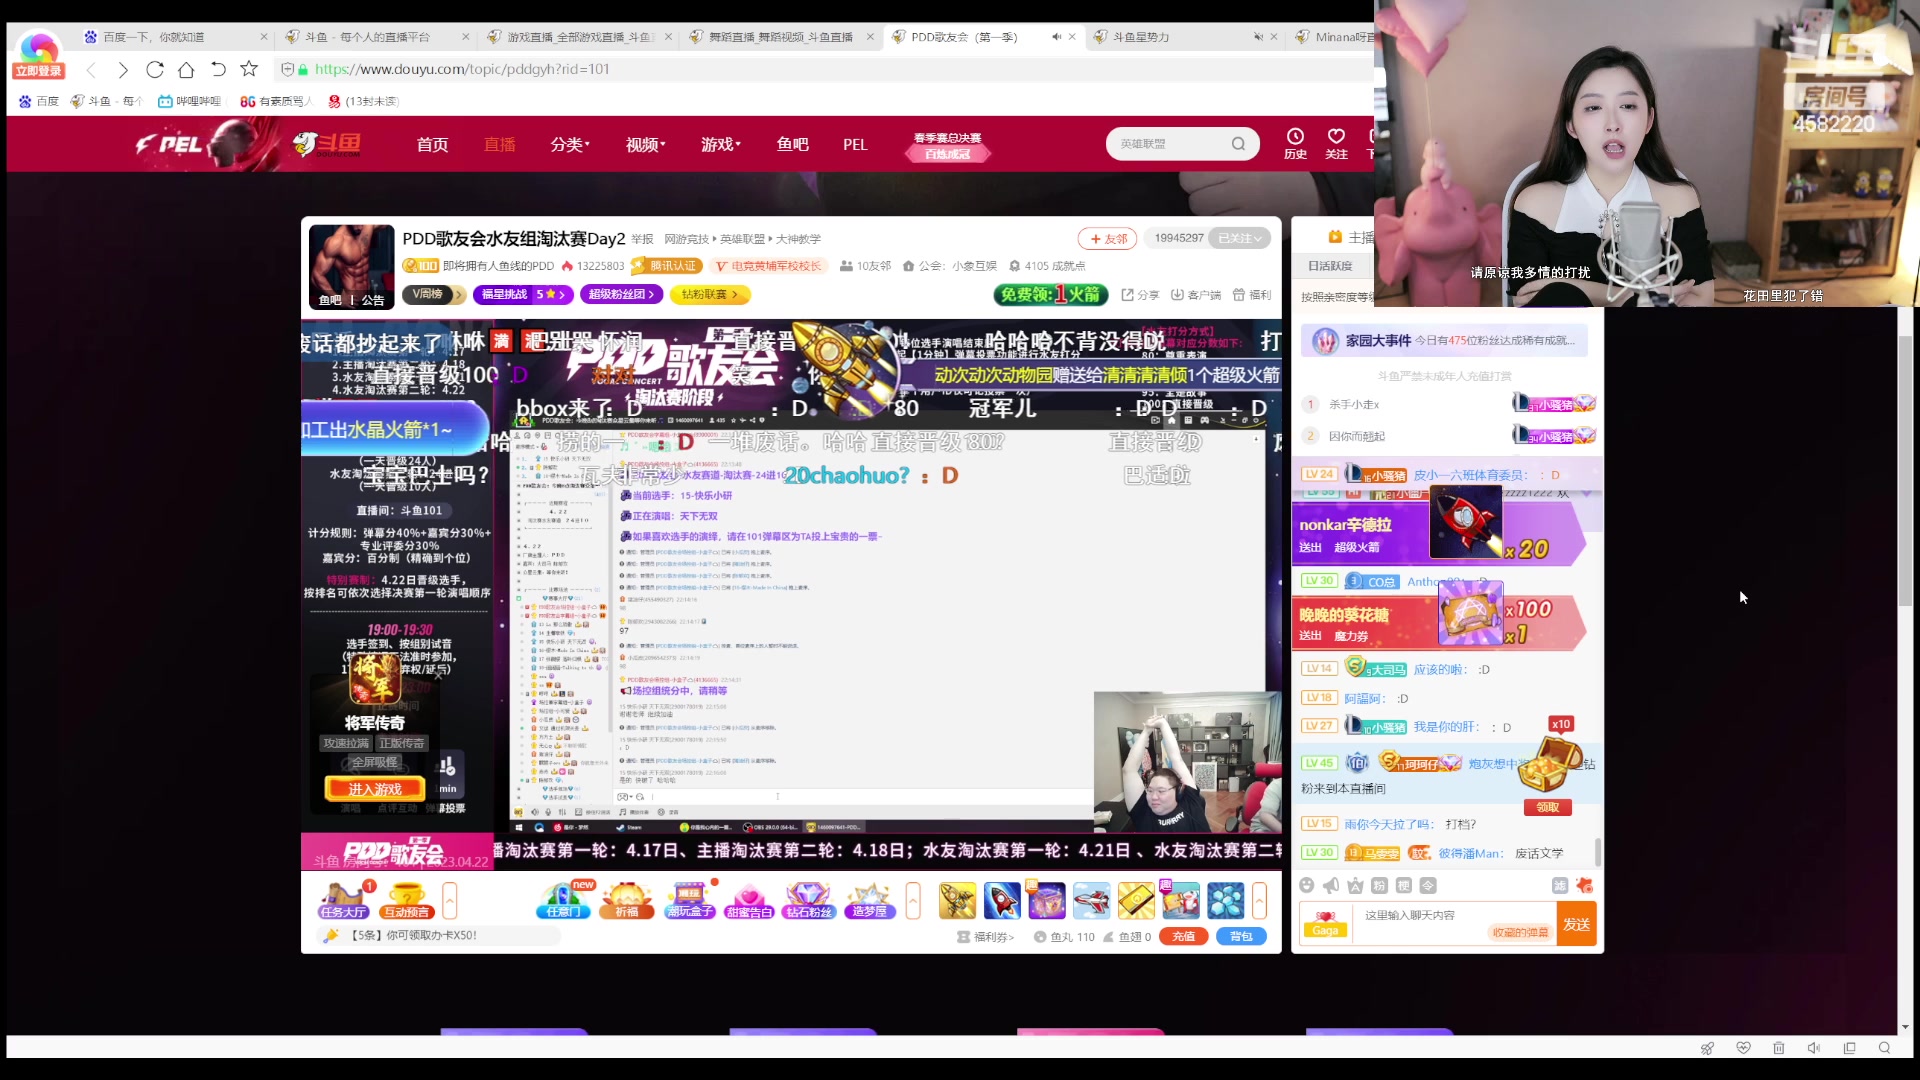
Task: Select the gold rocket gift icon
Action: pyautogui.click(x=957, y=901)
